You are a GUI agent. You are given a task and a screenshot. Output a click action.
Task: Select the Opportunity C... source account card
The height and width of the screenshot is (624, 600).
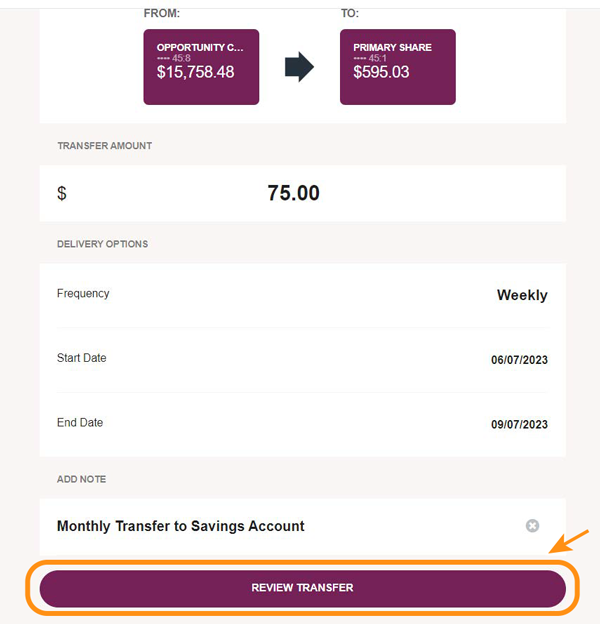click(201, 67)
